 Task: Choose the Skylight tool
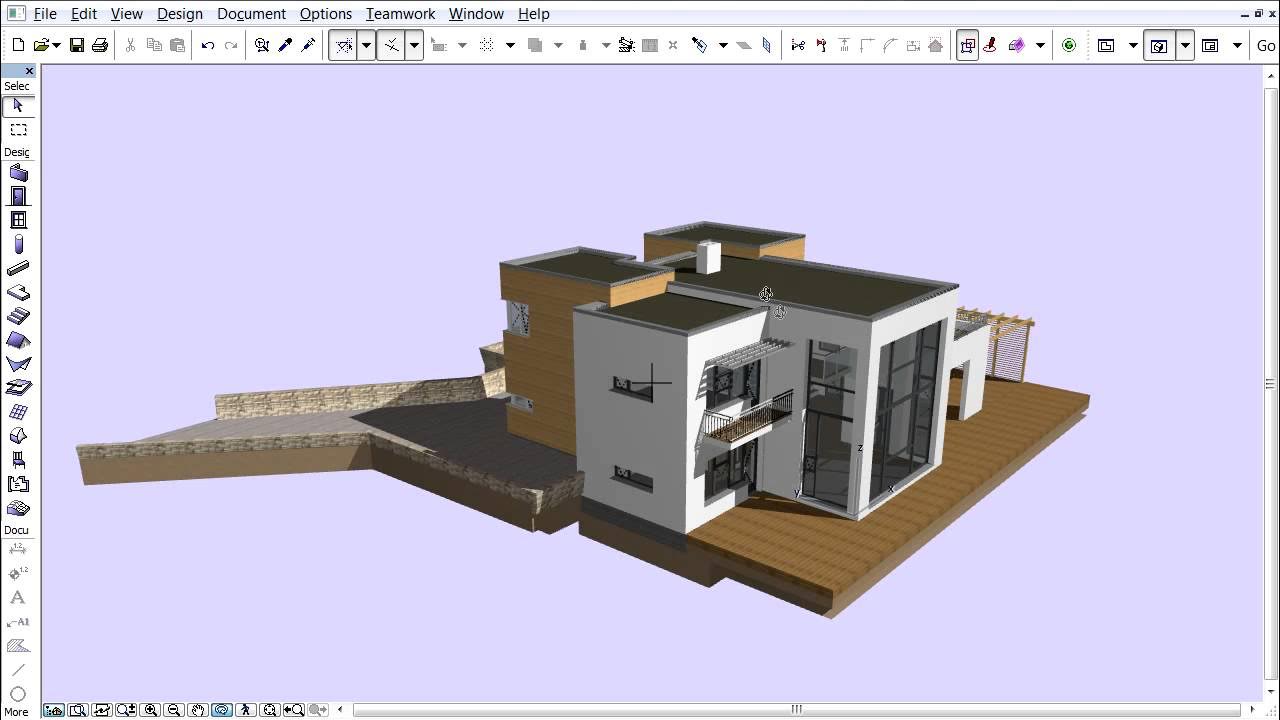coord(18,388)
